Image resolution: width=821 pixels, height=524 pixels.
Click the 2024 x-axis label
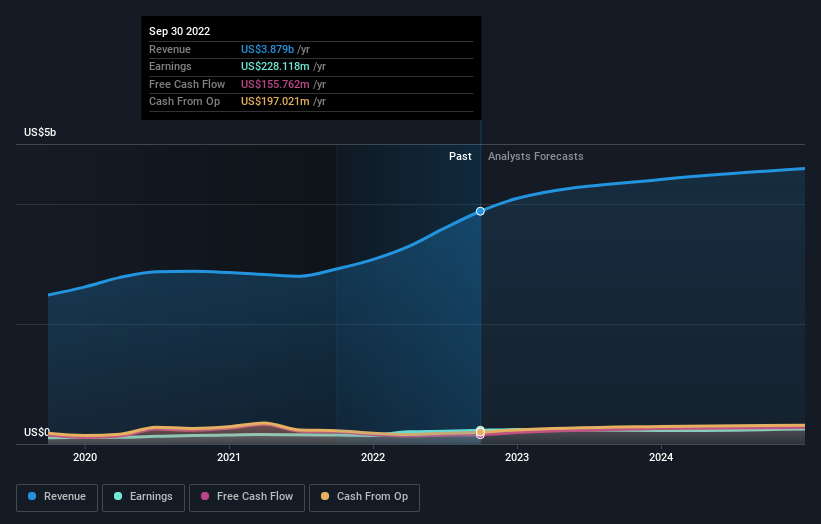tap(661, 457)
